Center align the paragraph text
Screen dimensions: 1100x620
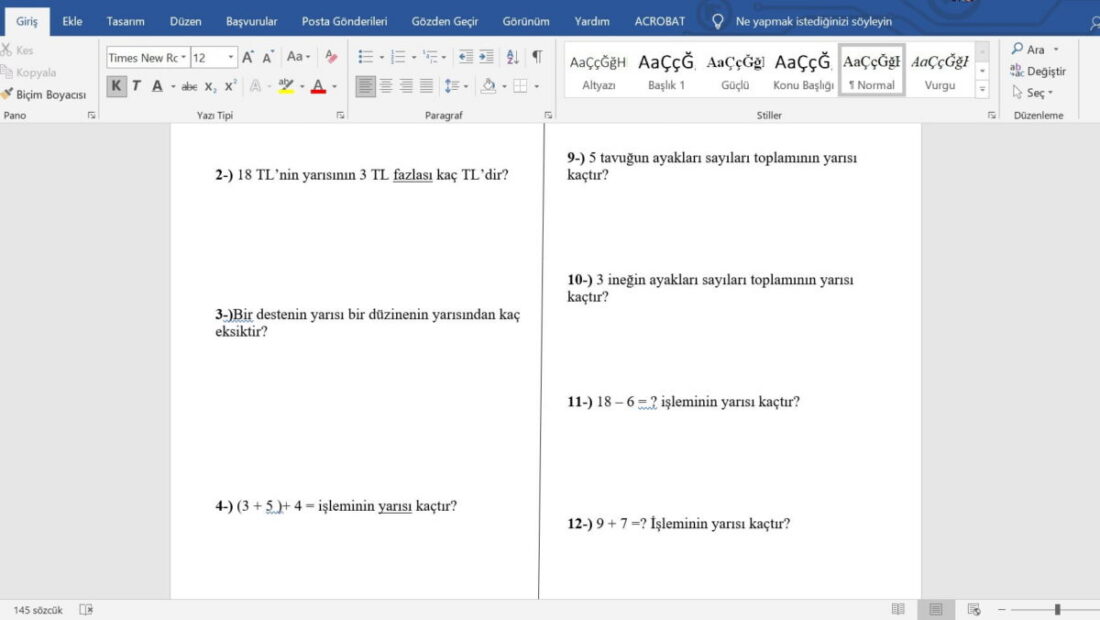click(x=386, y=86)
